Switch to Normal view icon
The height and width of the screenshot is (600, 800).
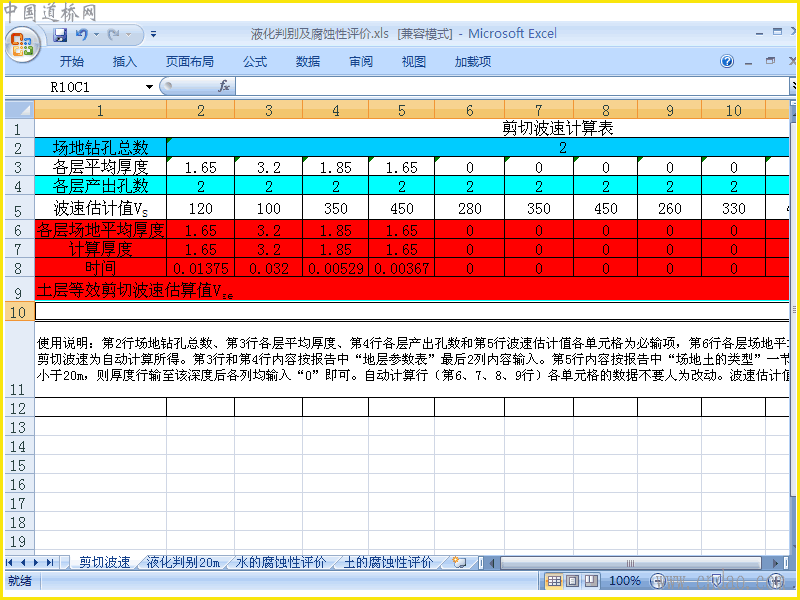click(554, 581)
